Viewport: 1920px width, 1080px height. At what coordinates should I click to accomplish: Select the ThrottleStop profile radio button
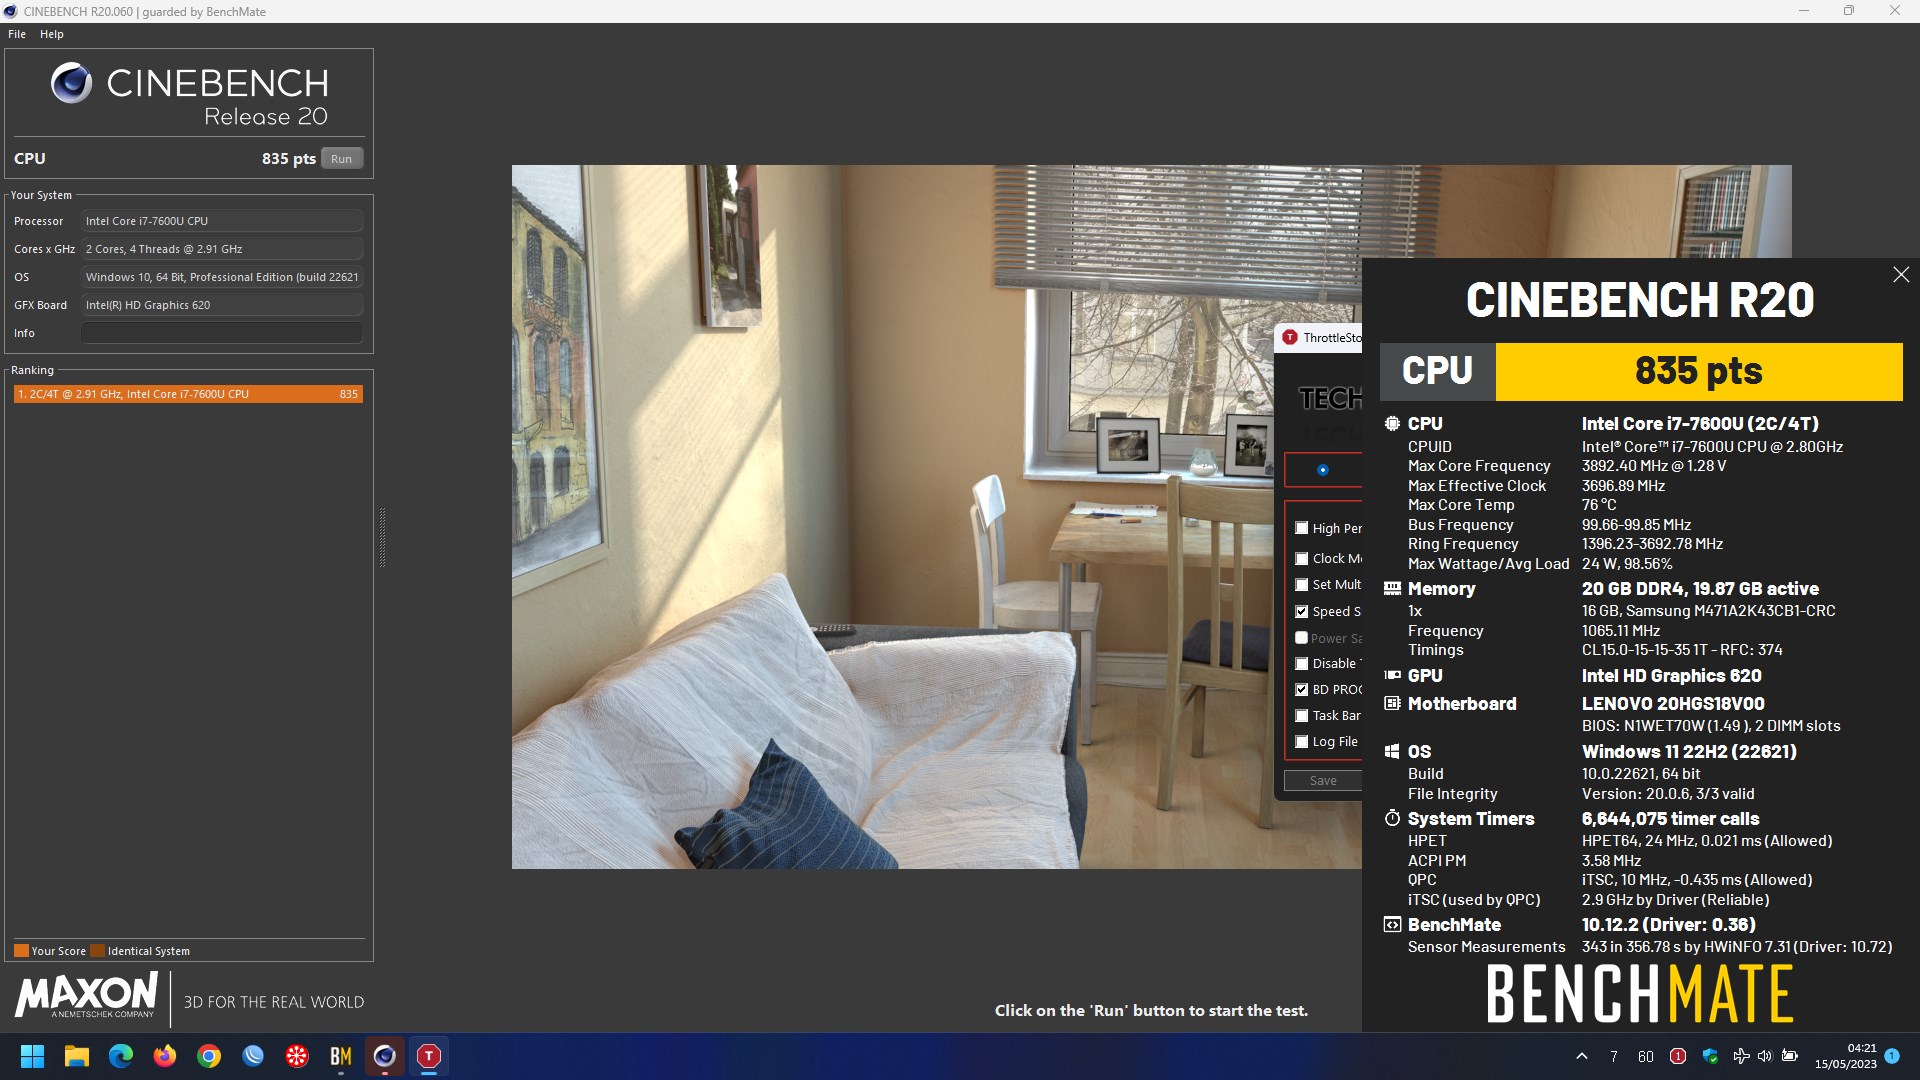coord(1322,470)
